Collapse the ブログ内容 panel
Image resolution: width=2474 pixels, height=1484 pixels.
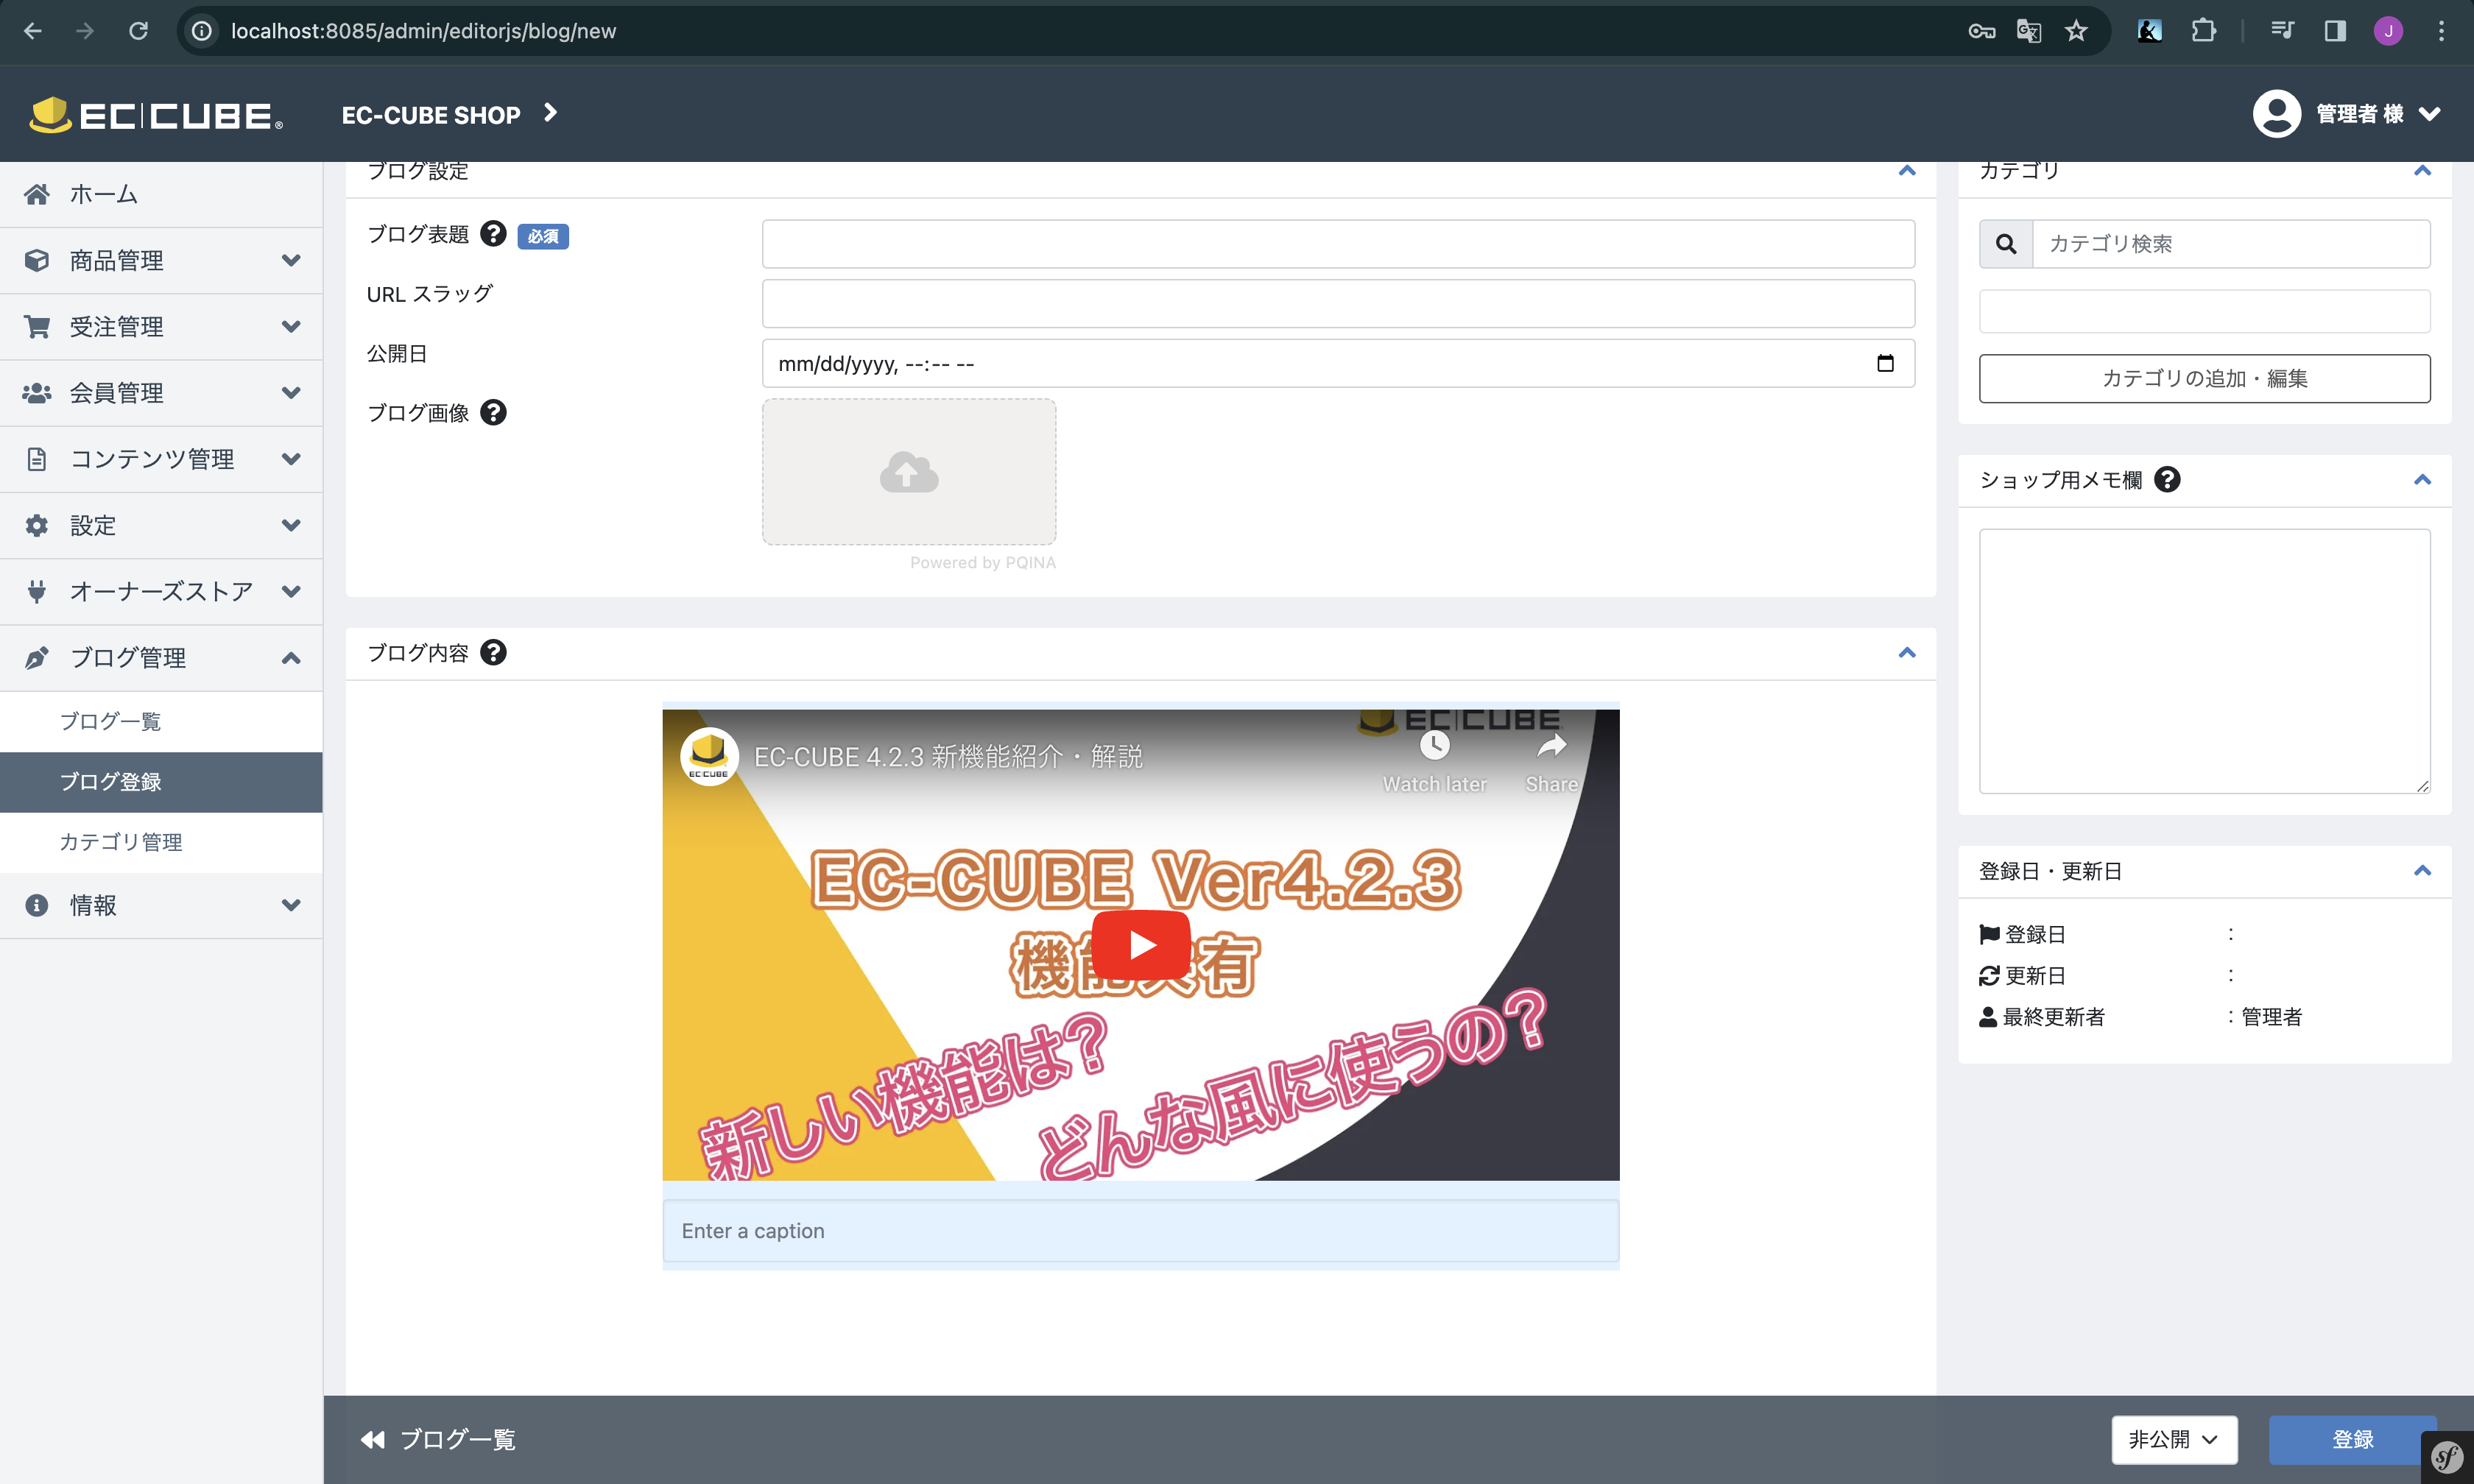click(x=1907, y=653)
